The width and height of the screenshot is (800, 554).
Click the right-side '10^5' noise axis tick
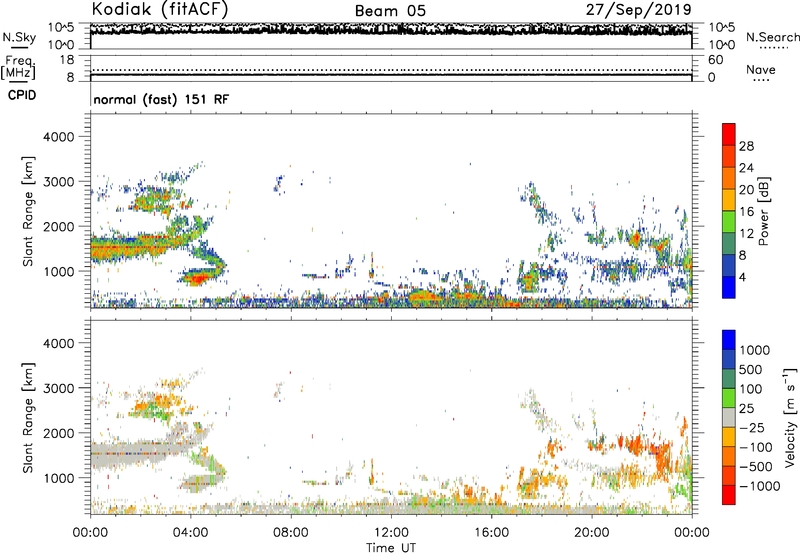[x=721, y=27]
